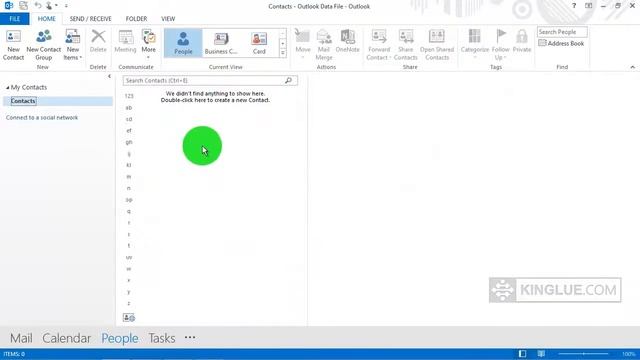This screenshot has width=640, height=360.
Task: Jump to the m index letter
Action: click(x=129, y=177)
